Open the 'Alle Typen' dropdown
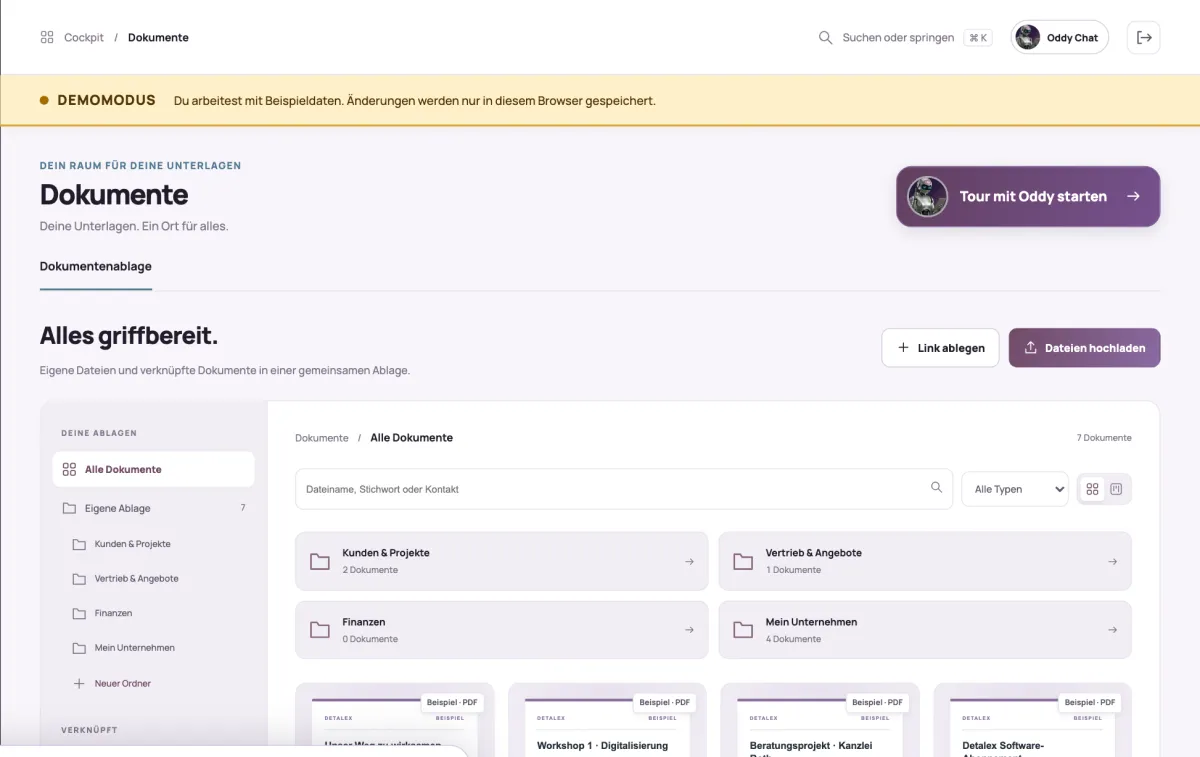 click(1015, 489)
